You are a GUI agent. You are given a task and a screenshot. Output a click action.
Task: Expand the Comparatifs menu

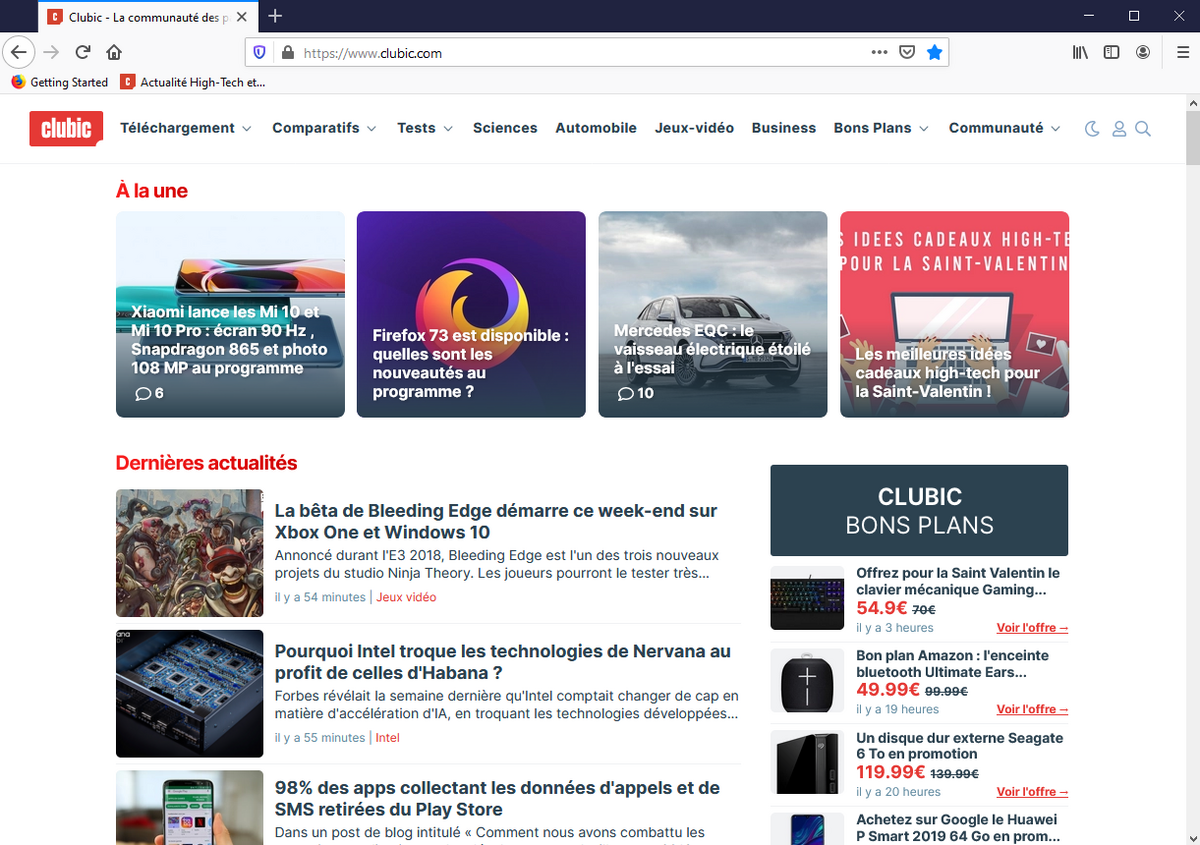pos(324,128)
